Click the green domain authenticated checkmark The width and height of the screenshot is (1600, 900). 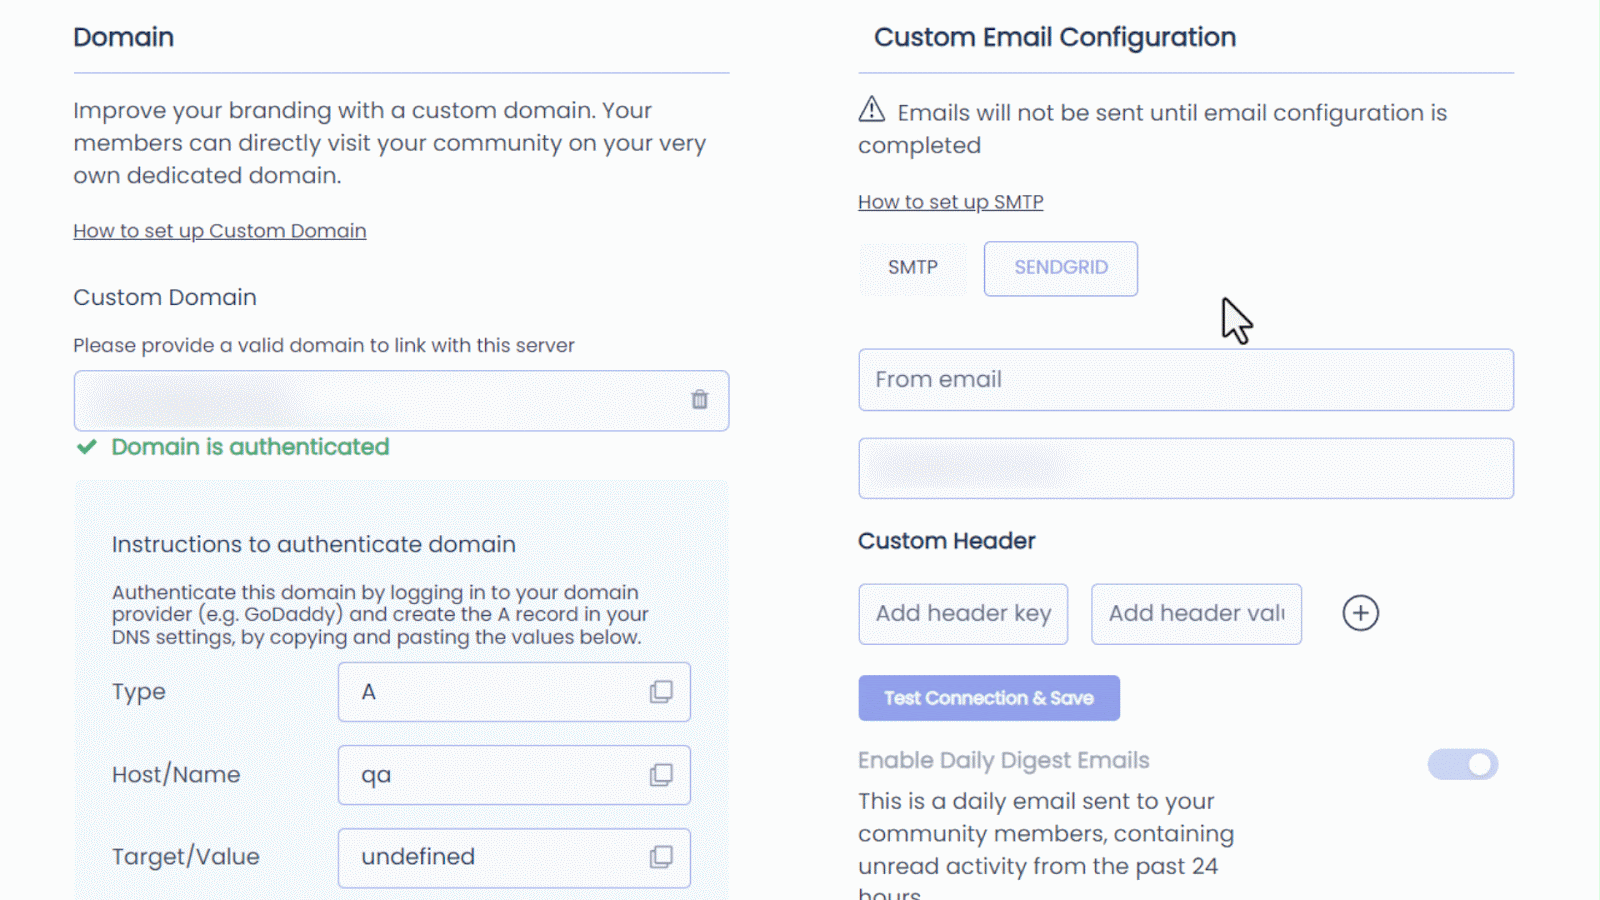coord(87,447)
